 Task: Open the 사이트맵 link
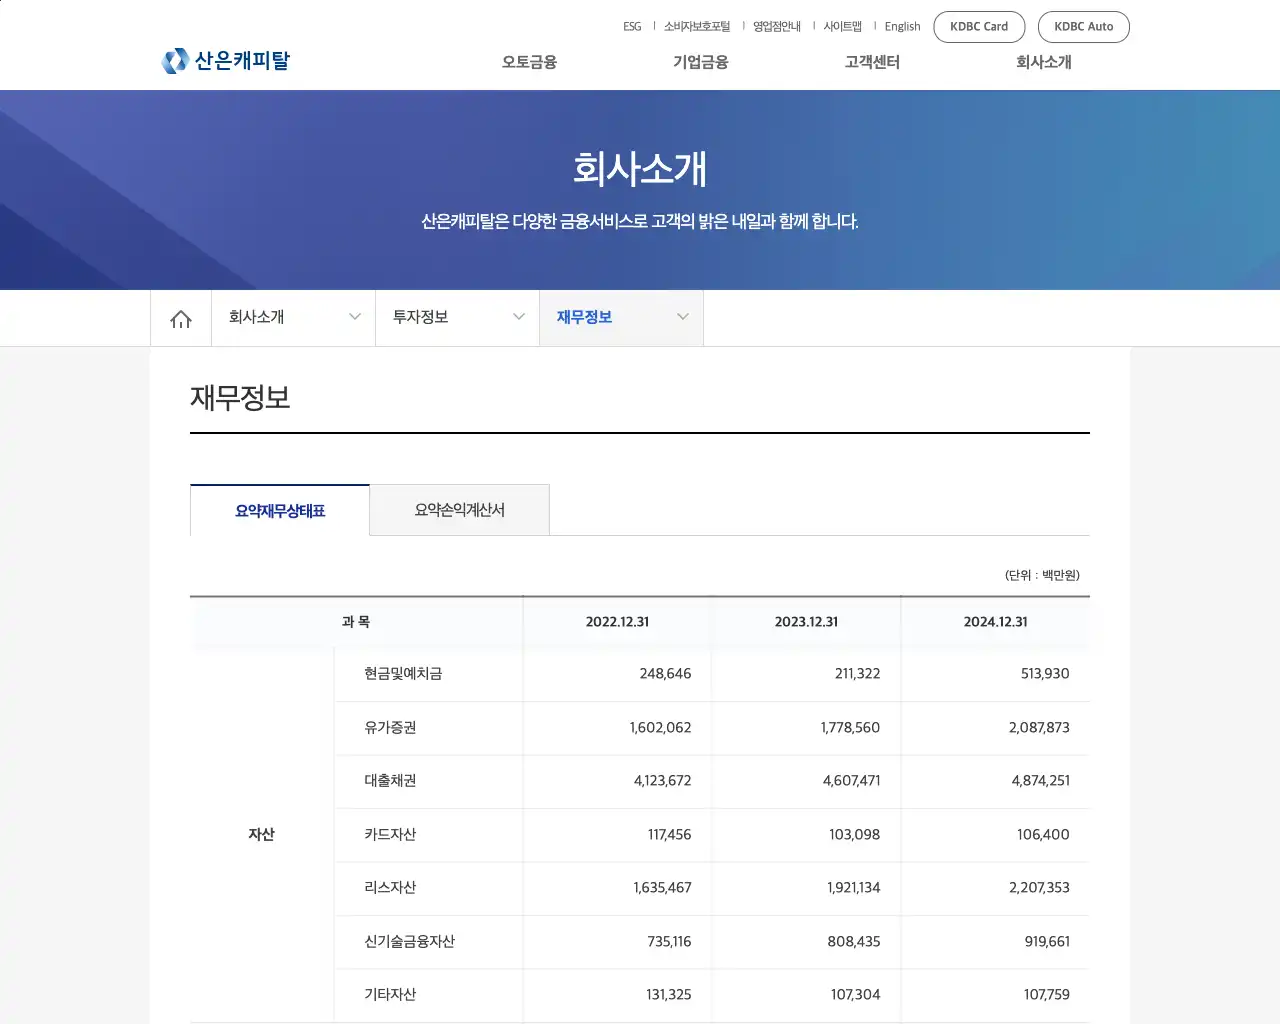click(x=841, y=26)
